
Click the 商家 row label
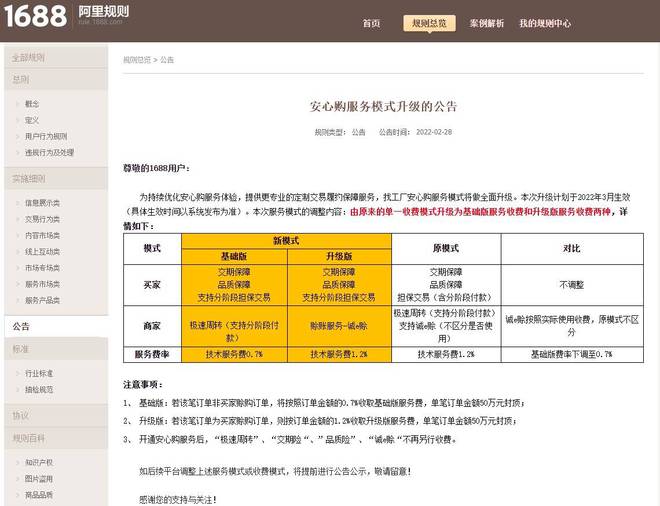(152, 326)
